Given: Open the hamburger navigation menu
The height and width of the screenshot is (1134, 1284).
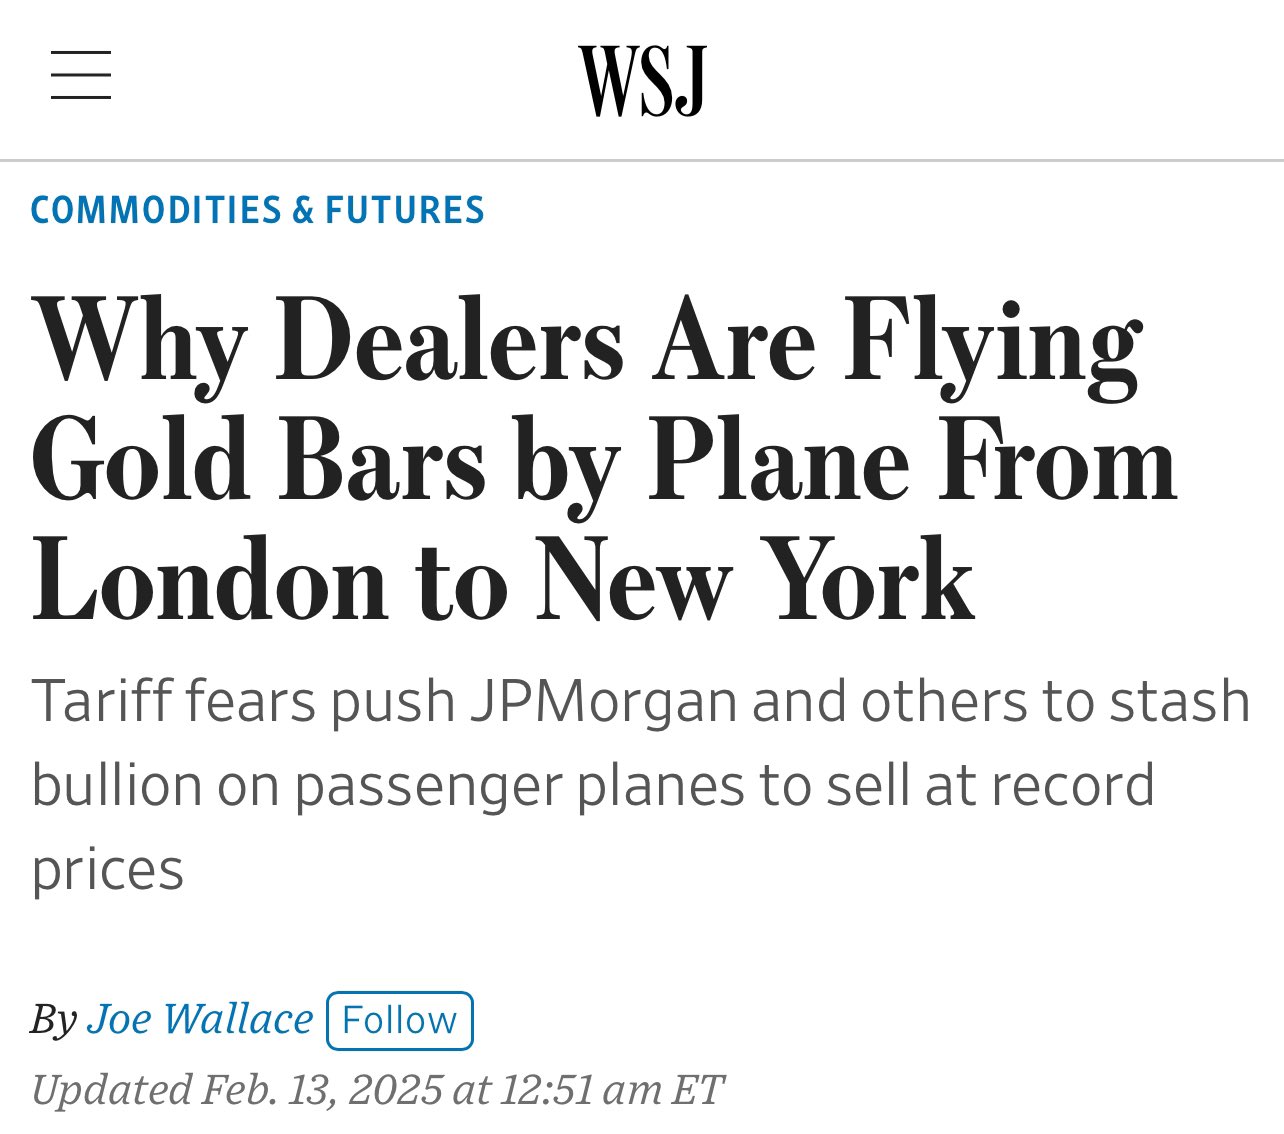Looking at the screenshot, I should [x=81, y=76].
